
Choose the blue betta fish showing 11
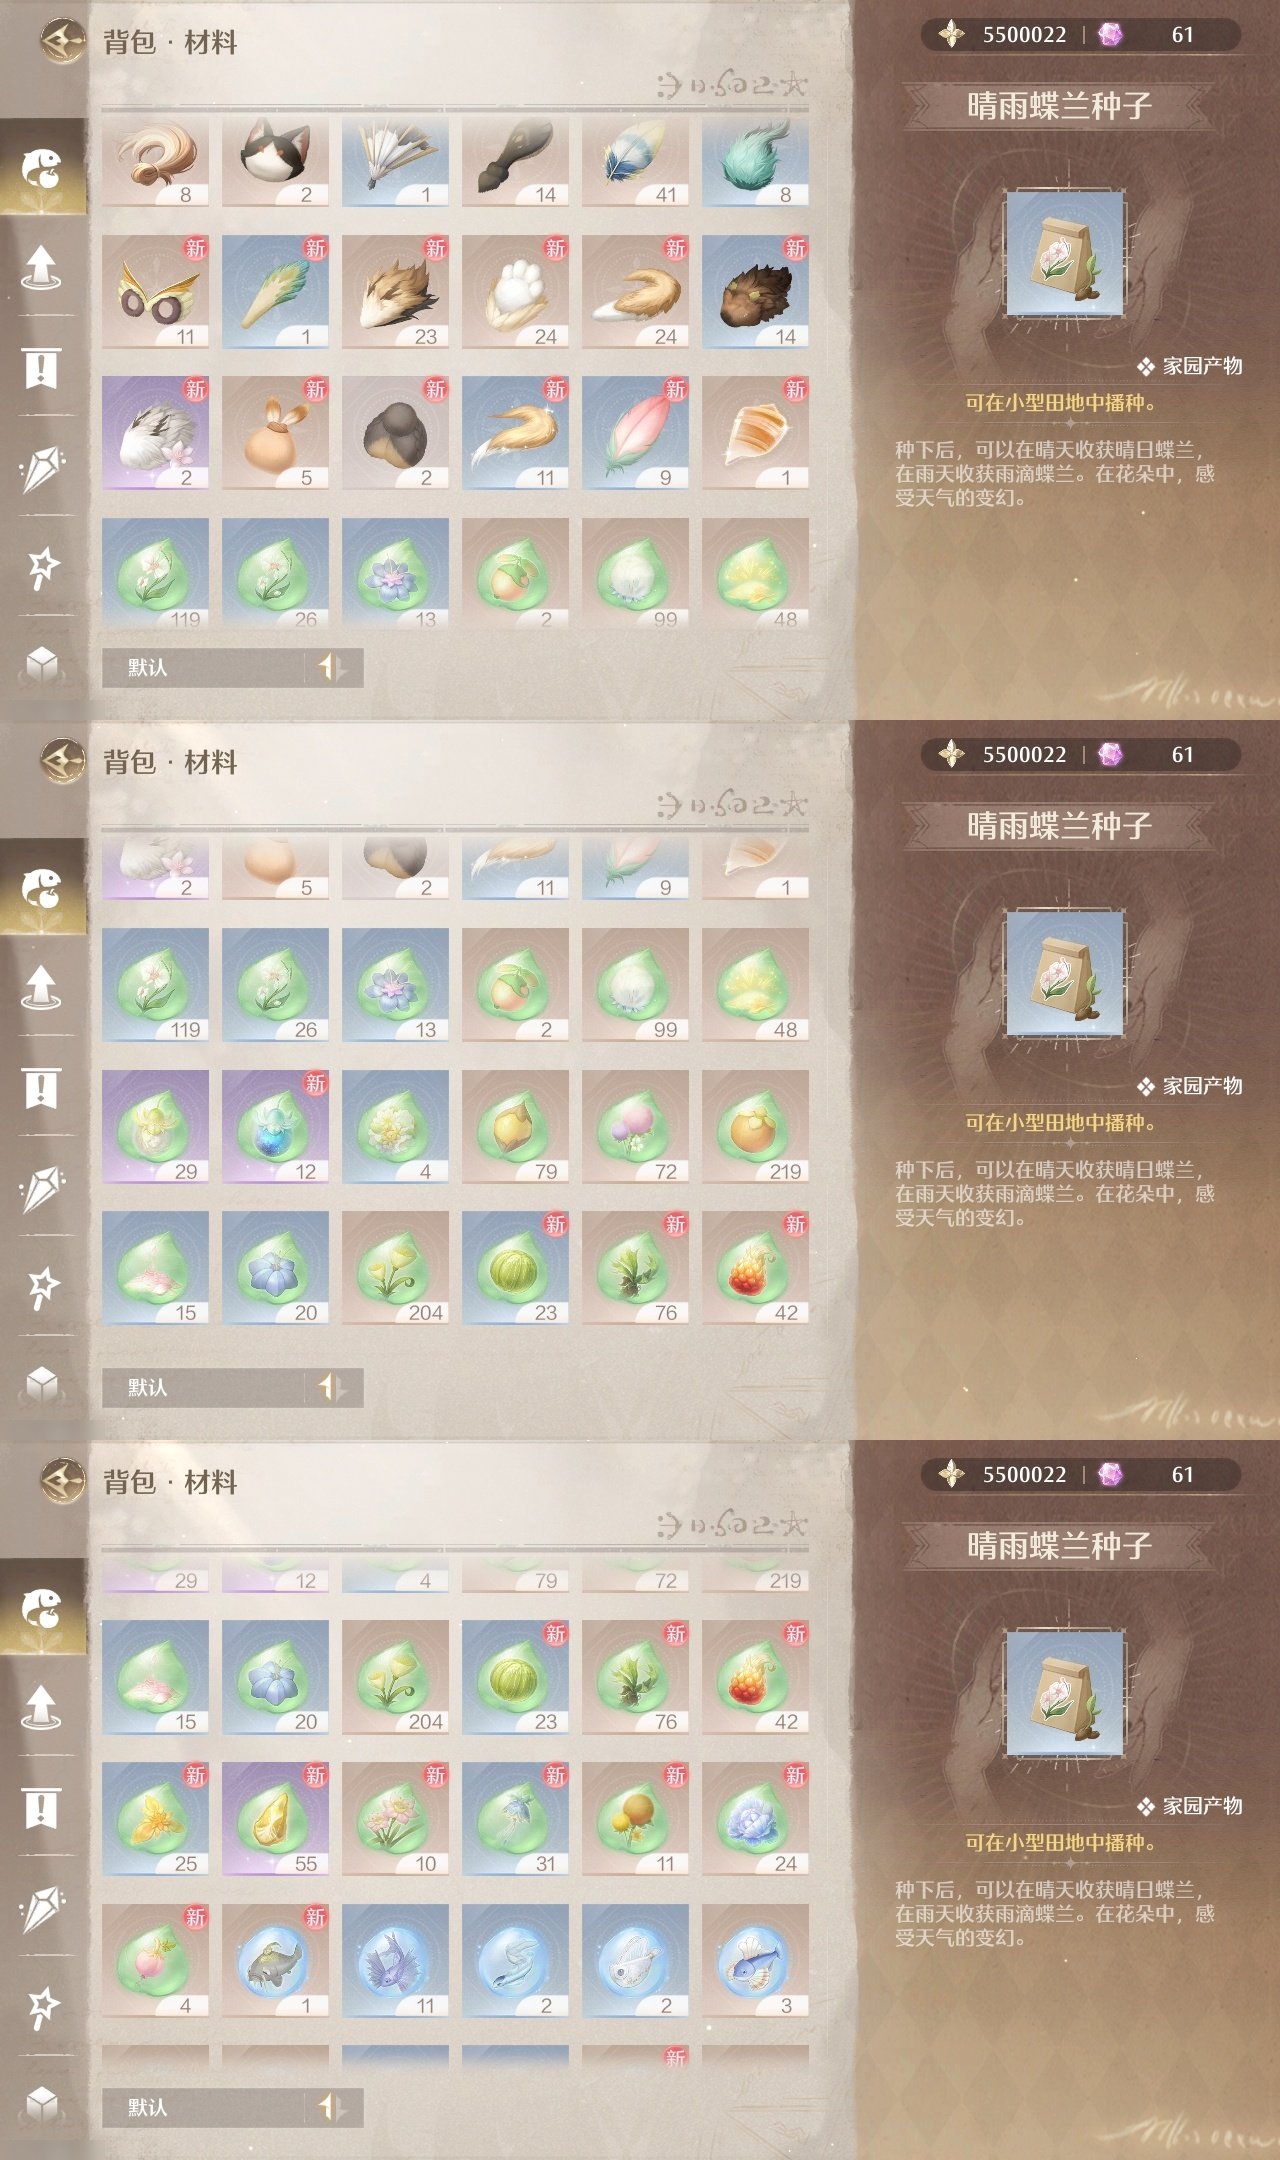395,1961
